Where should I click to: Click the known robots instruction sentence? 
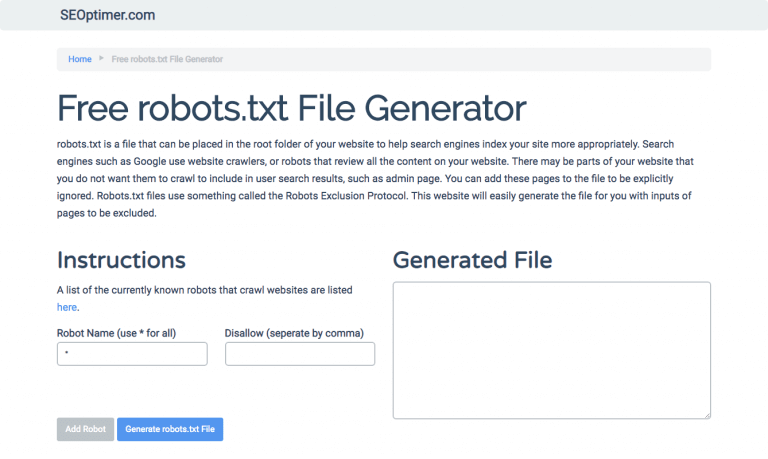(205, 290)
